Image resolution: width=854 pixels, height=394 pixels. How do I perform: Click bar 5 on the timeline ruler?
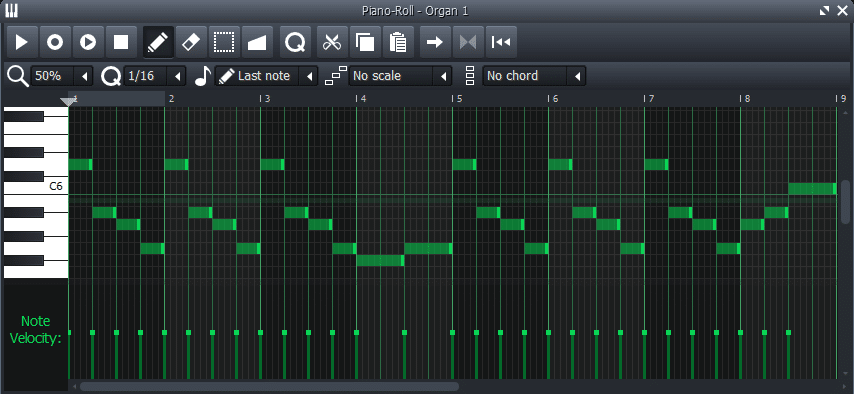coord(458,99)
